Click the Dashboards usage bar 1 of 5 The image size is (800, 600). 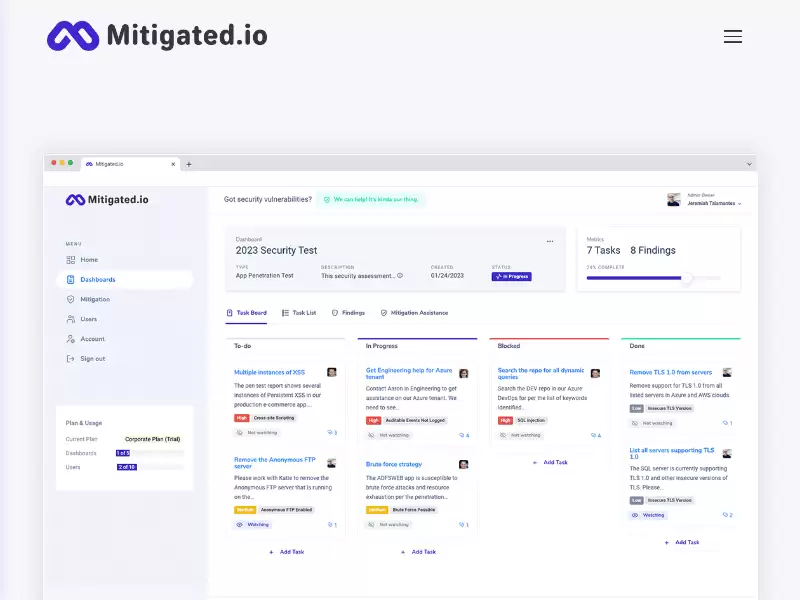click(x=149, y=453)
